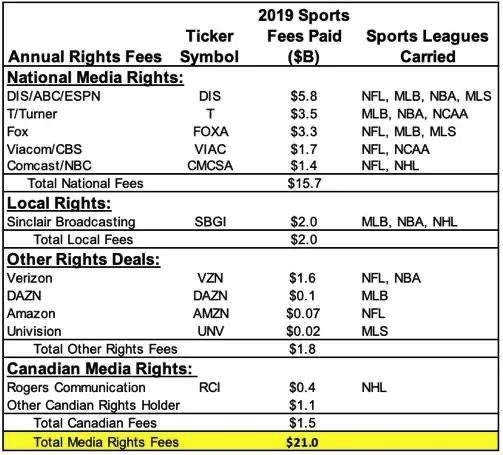The height and width of the screenshot is (455, 503).
Task: Click the Other Rights Deals heading
Action: click(x=83, y=260)
